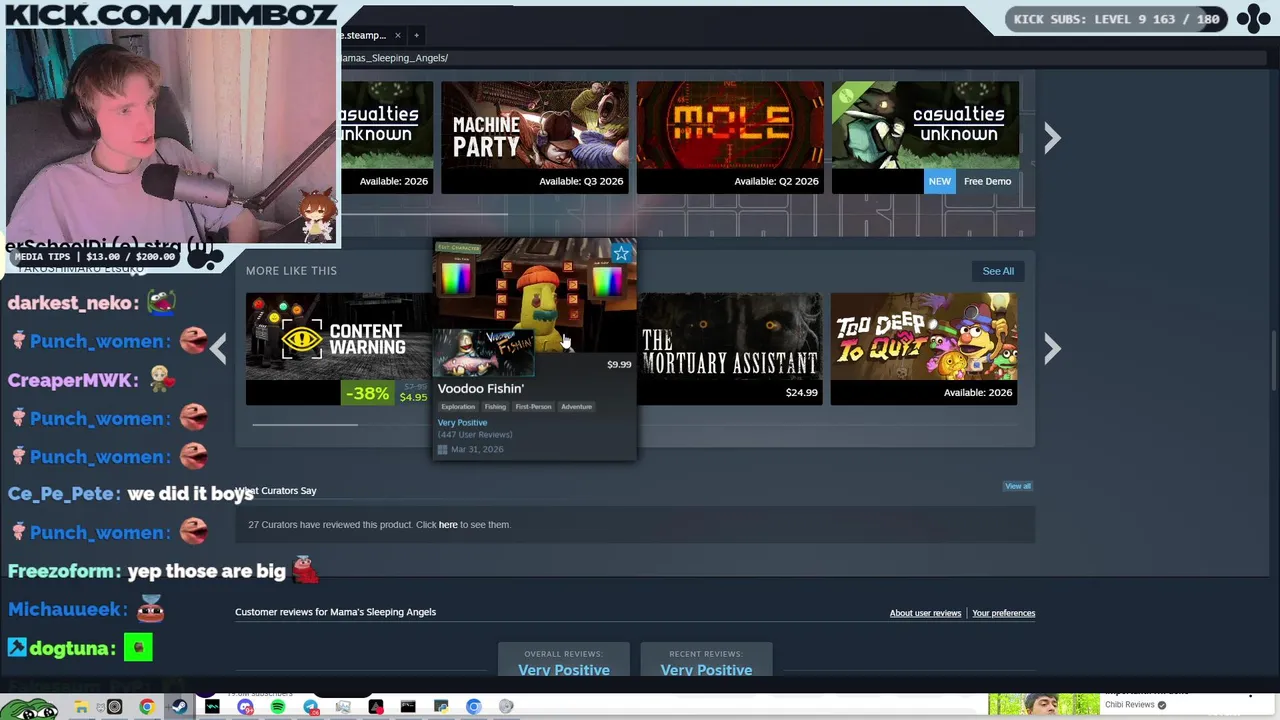Open the round grey lens icon next to the folder

114,707
